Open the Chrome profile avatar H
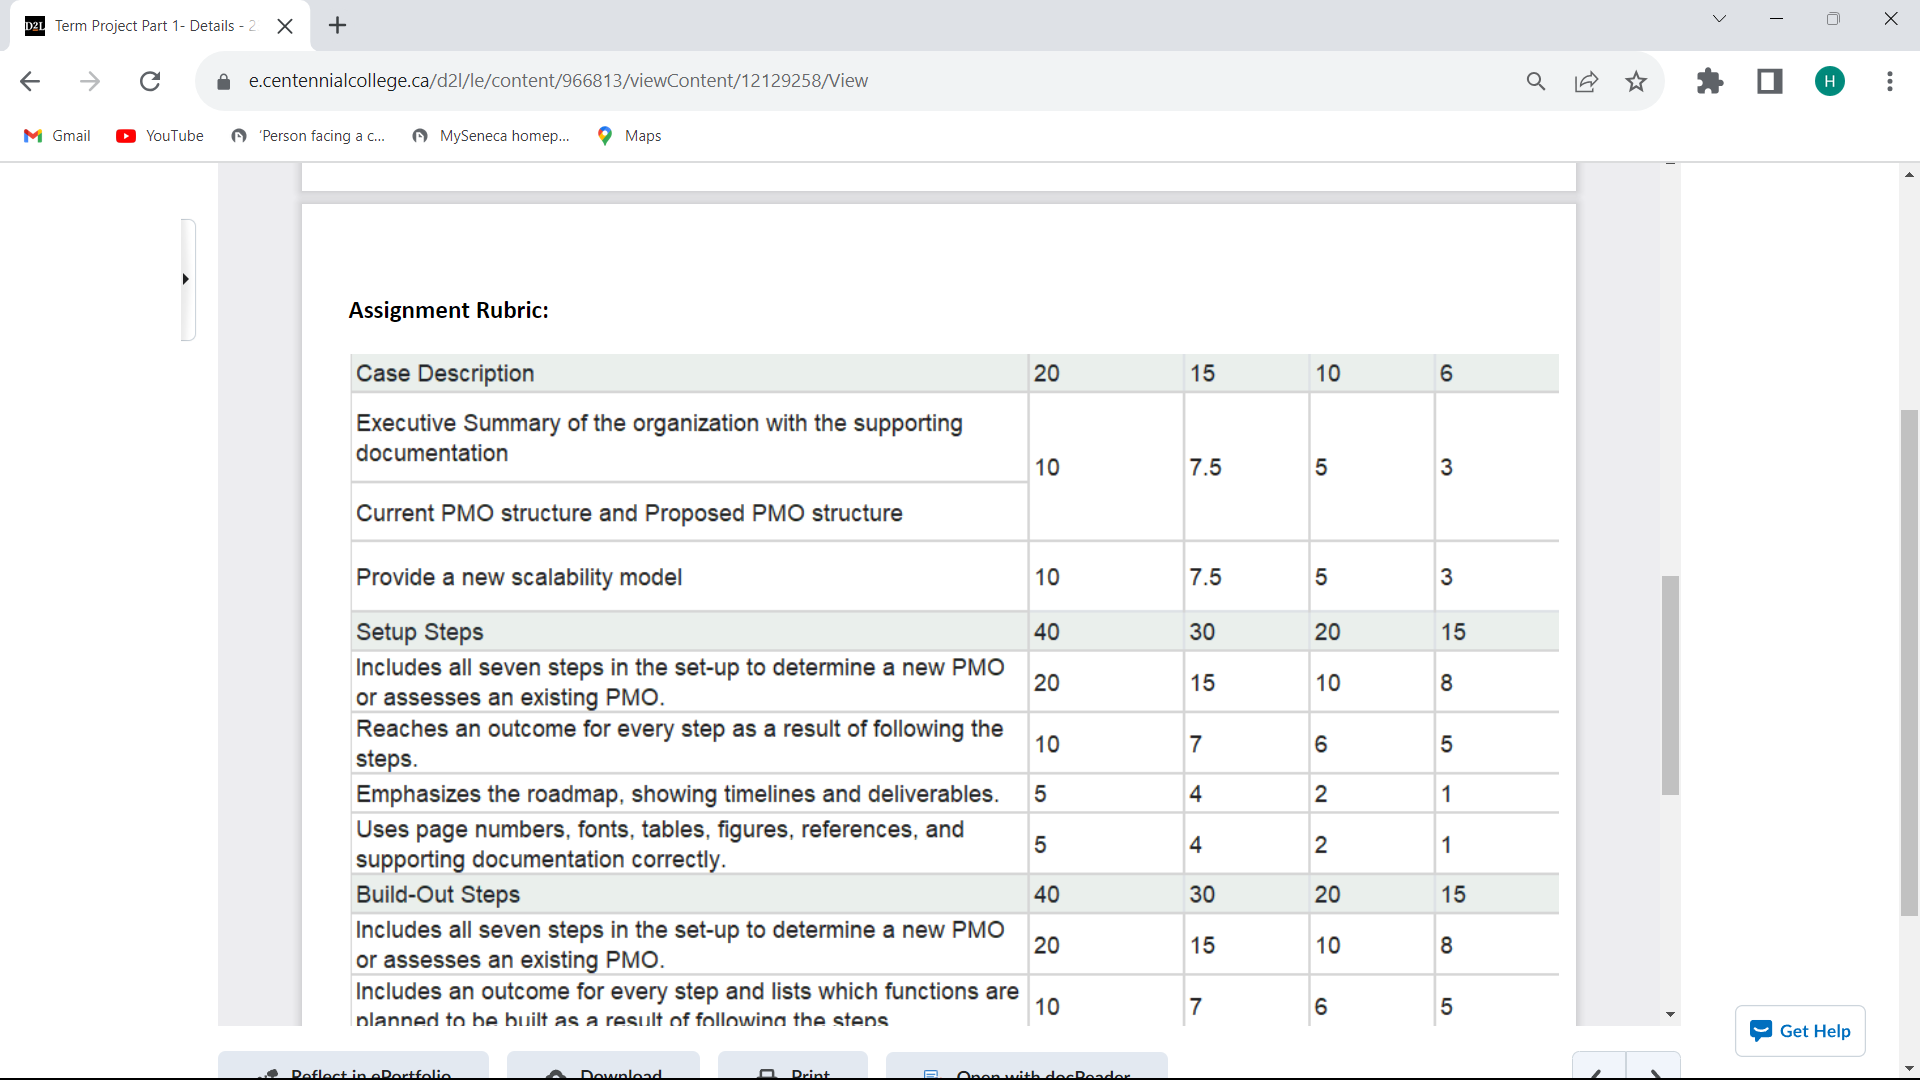 pos(1830,81)
